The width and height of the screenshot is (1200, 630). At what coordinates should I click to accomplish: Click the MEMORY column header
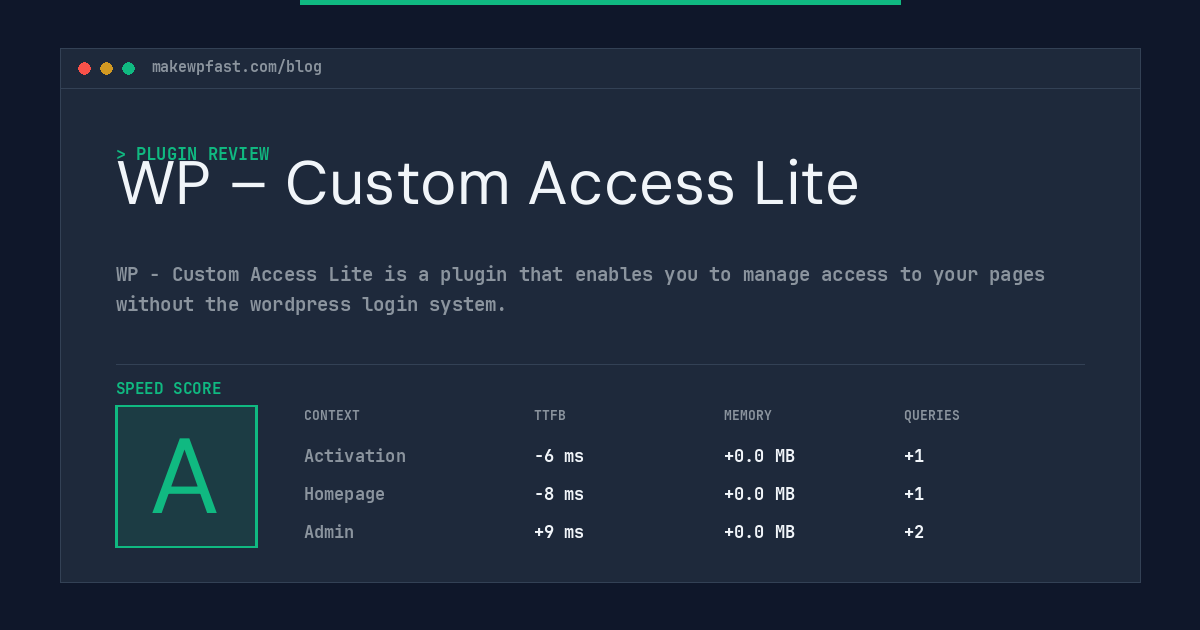748,416
